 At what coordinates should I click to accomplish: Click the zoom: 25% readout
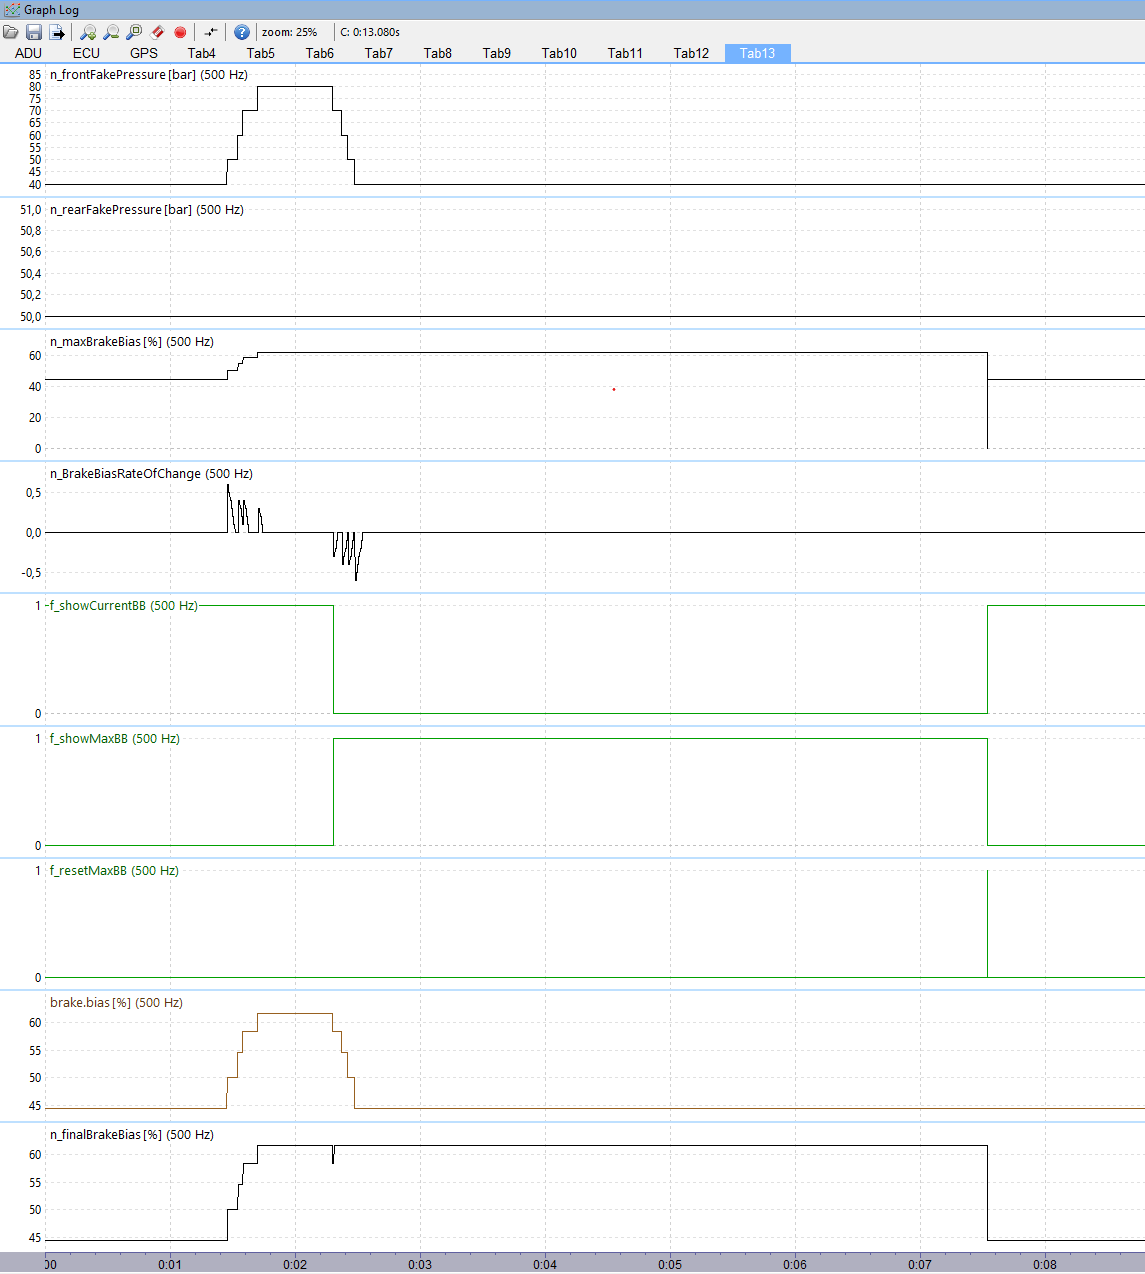(290, 32)
